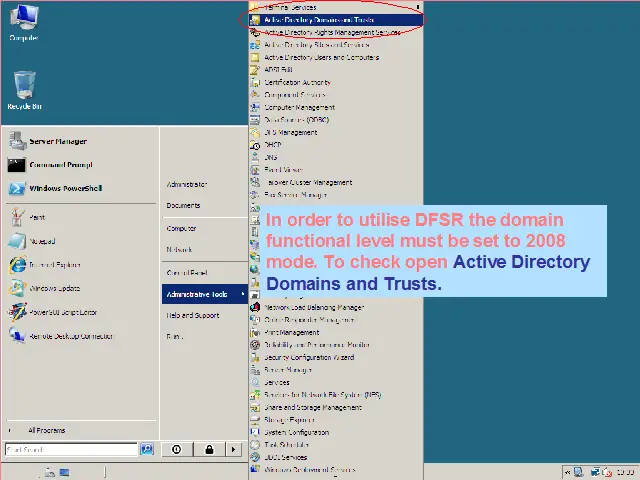The height and width of the screenshot is (480, 640).
Task: Open Failover Cluster Management
Action: [x=336, y=182]
